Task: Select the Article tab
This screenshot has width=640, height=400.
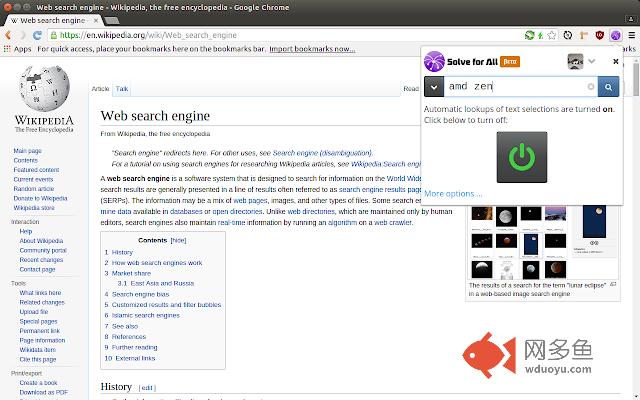Action: [x=100, y=89]
